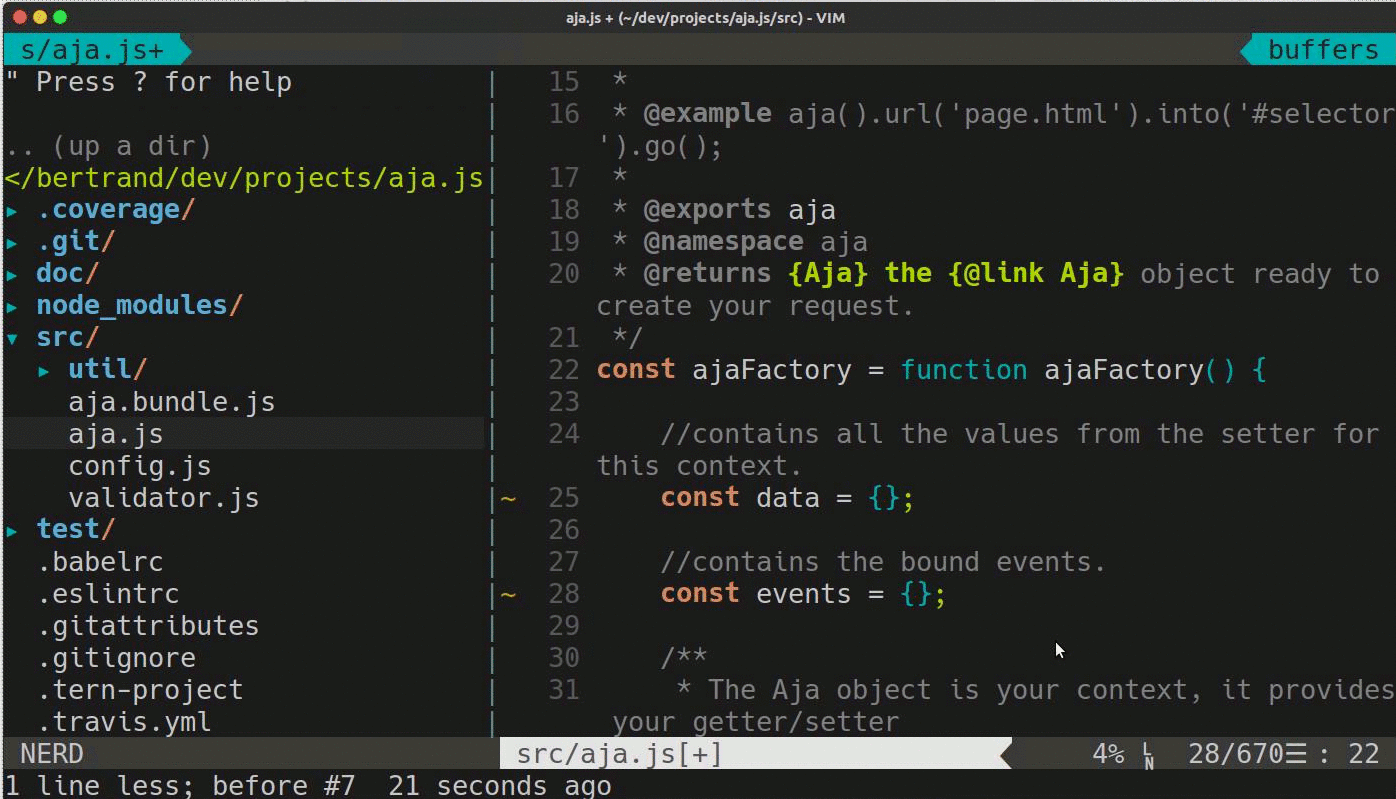The width and height of the screenshot is (1396, 799).
Task: Expand the .git directory arrow
Action: 12,243
